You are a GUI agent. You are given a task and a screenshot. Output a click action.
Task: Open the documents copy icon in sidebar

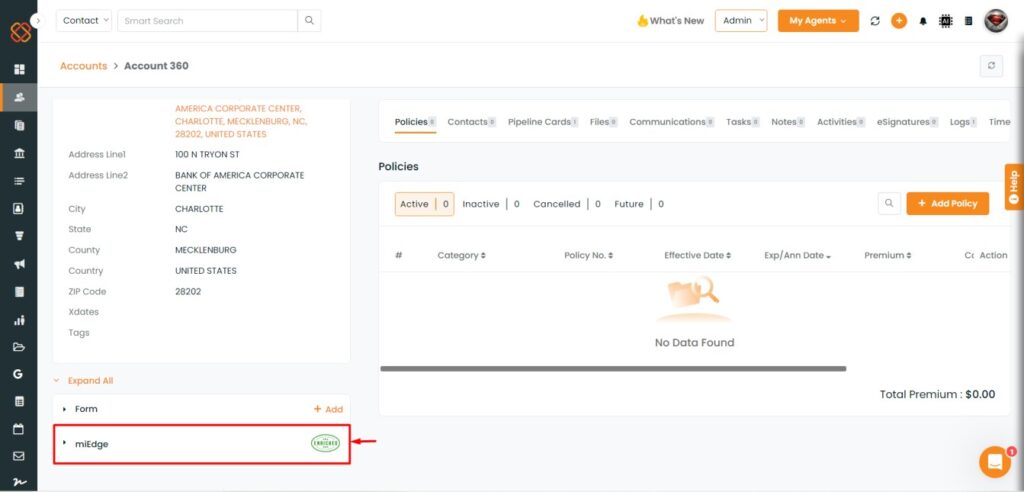(x=19, y=125)
